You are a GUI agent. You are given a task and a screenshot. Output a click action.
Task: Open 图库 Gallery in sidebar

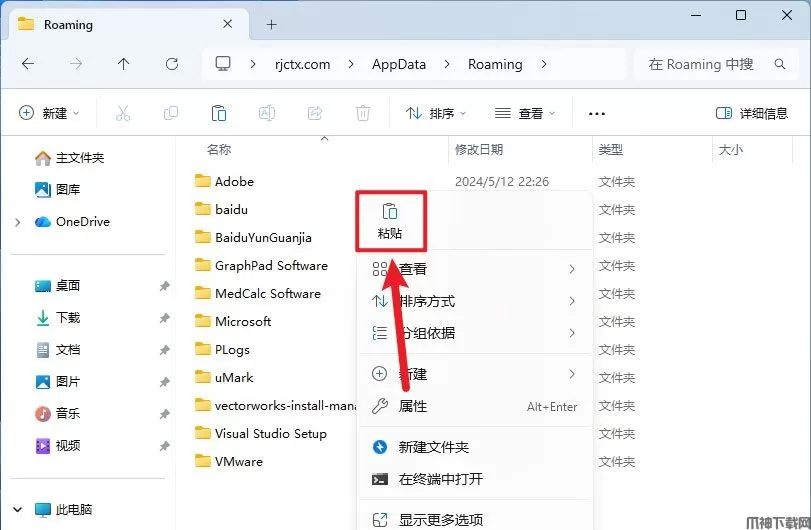pyautogui.click(x=57, y=190)
